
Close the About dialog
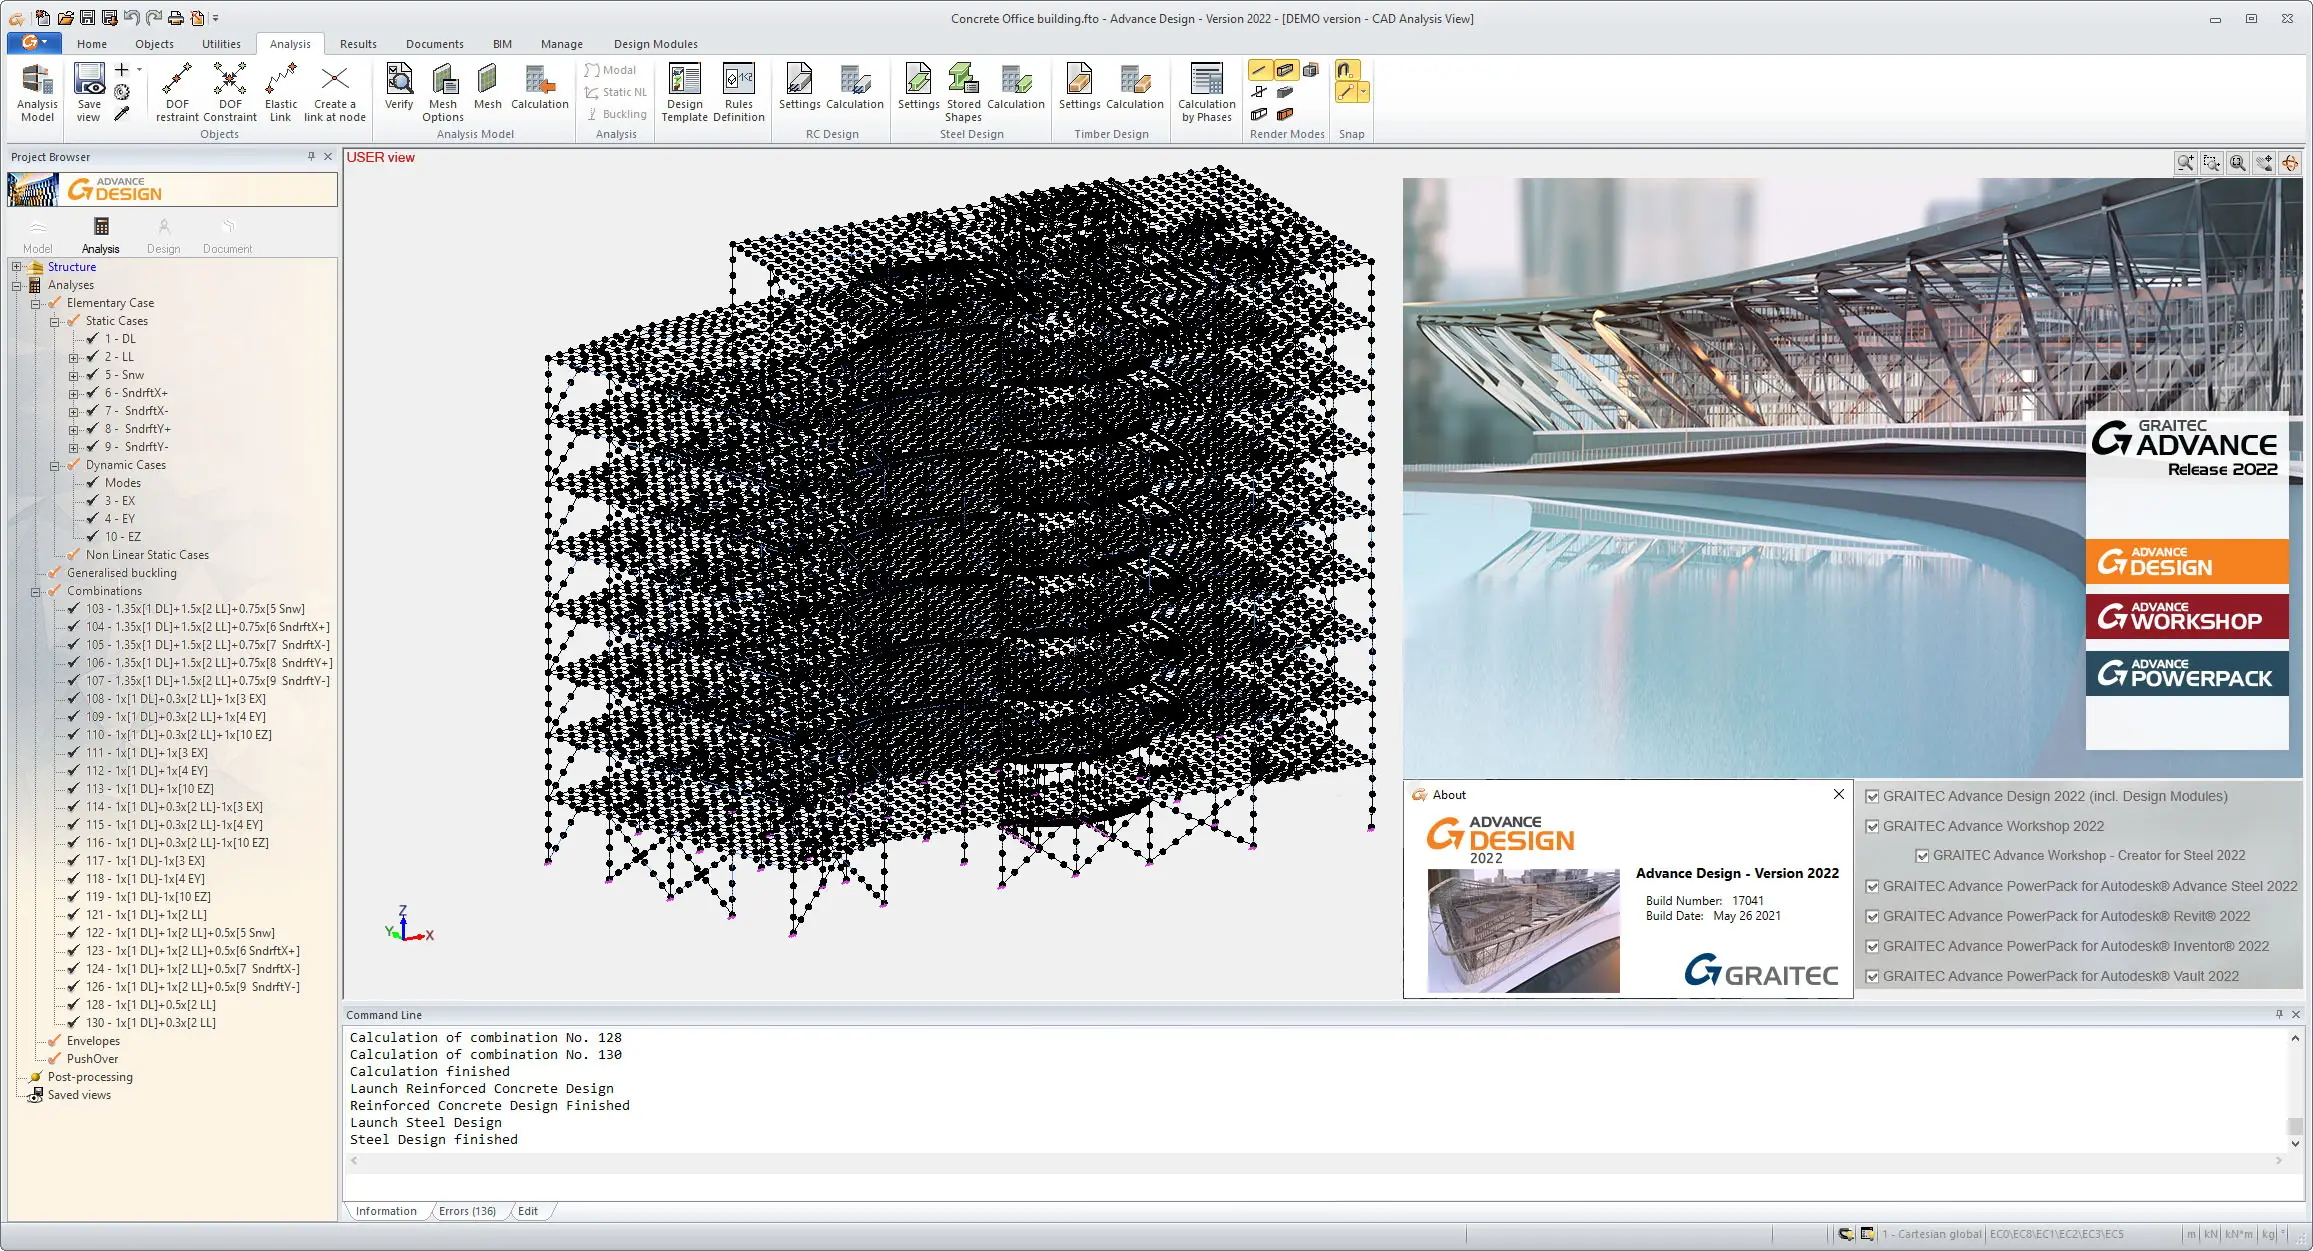pyautogui.click(x=1838, y=794)
